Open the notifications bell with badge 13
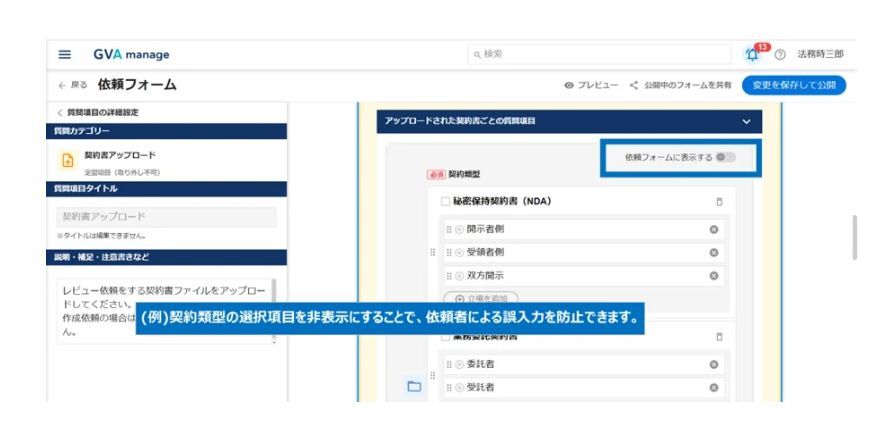This screenshot has height=425, width=886. click(752, 55)
